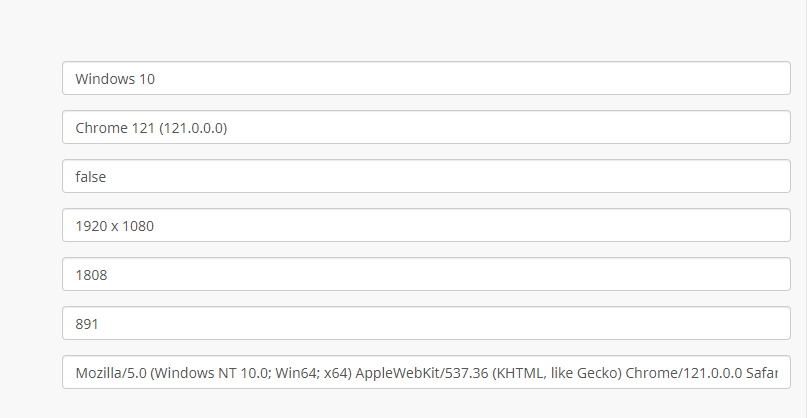Select the Mozilla/5.0 user agent field
Screen dimensions: 809x418
point(426,372)
